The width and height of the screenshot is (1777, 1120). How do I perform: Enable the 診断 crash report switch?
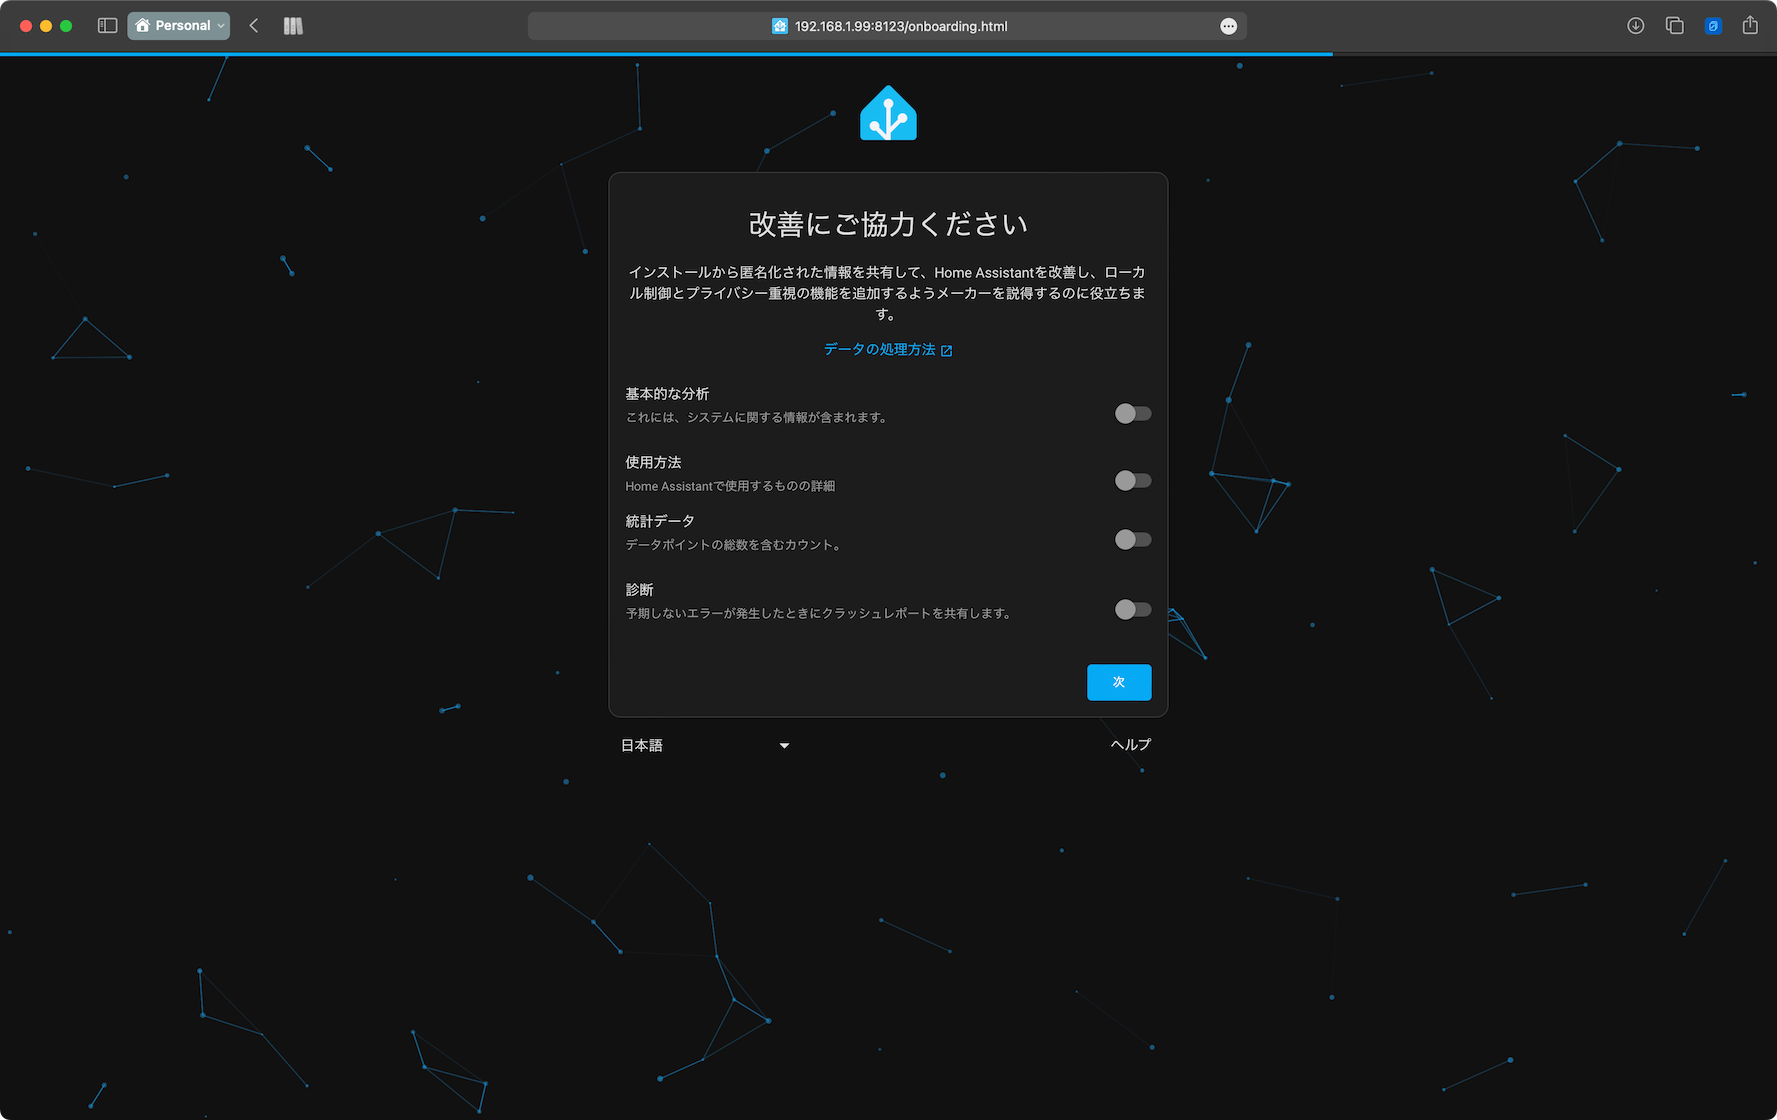[1133, 610]
